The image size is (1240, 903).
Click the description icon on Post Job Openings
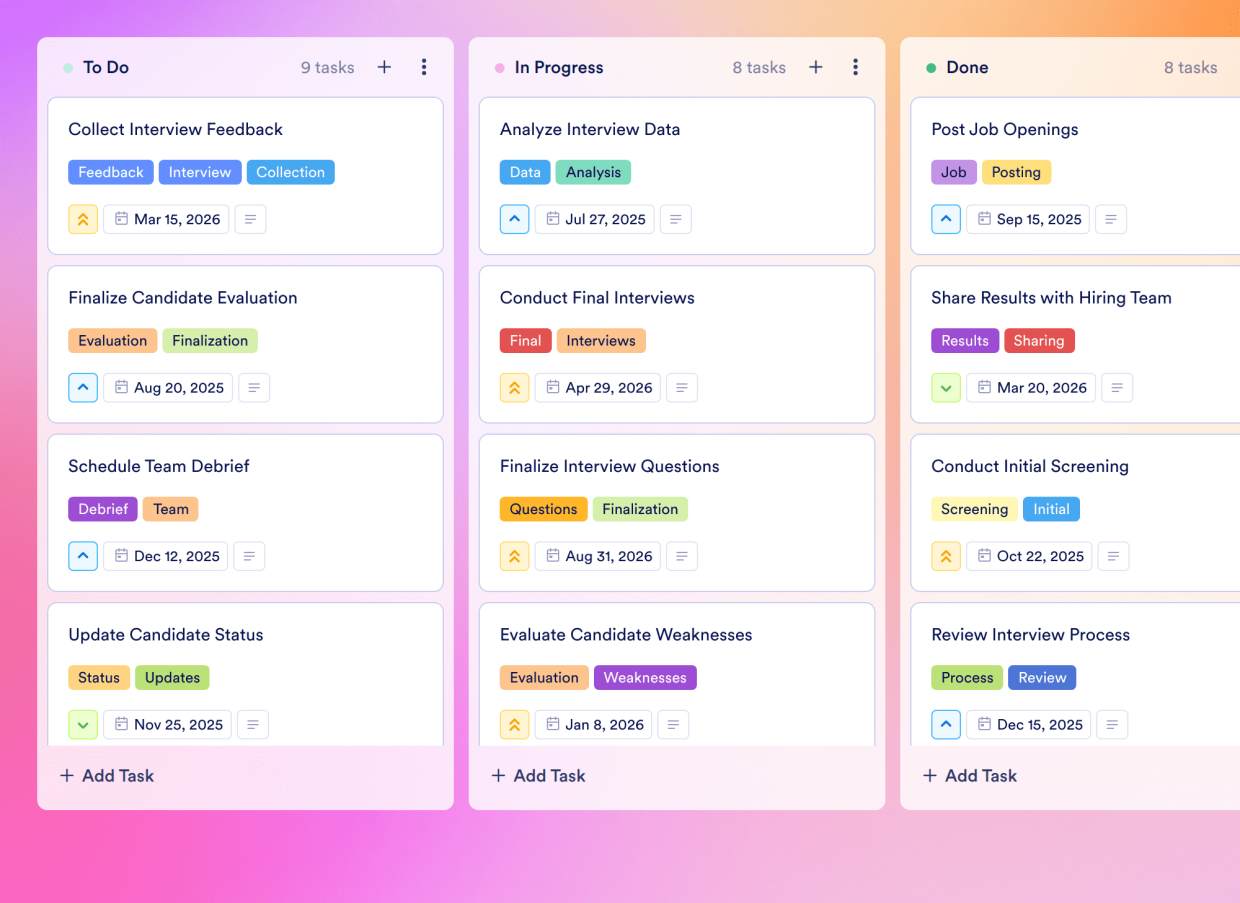pos(1111,219)
